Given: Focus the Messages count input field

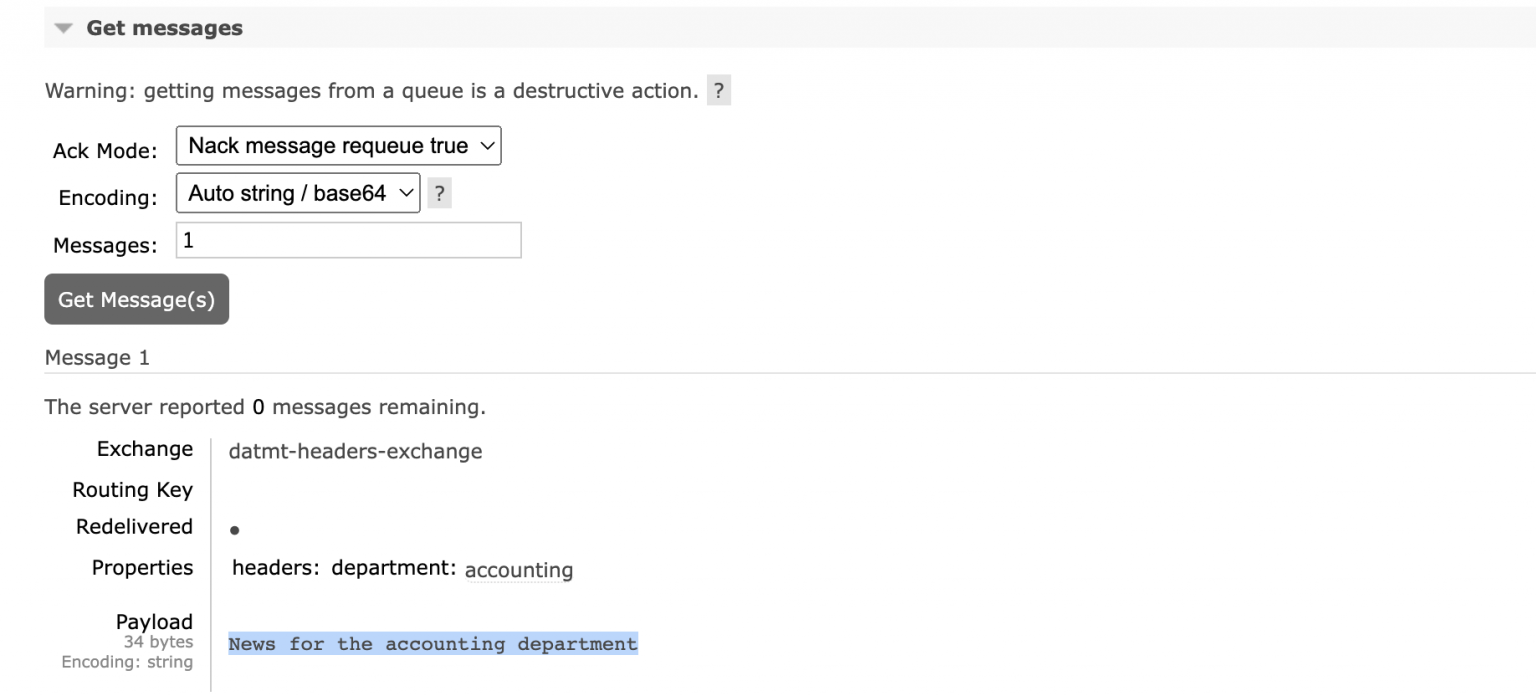Looking at the screenshot, I should tap(348, 240).
